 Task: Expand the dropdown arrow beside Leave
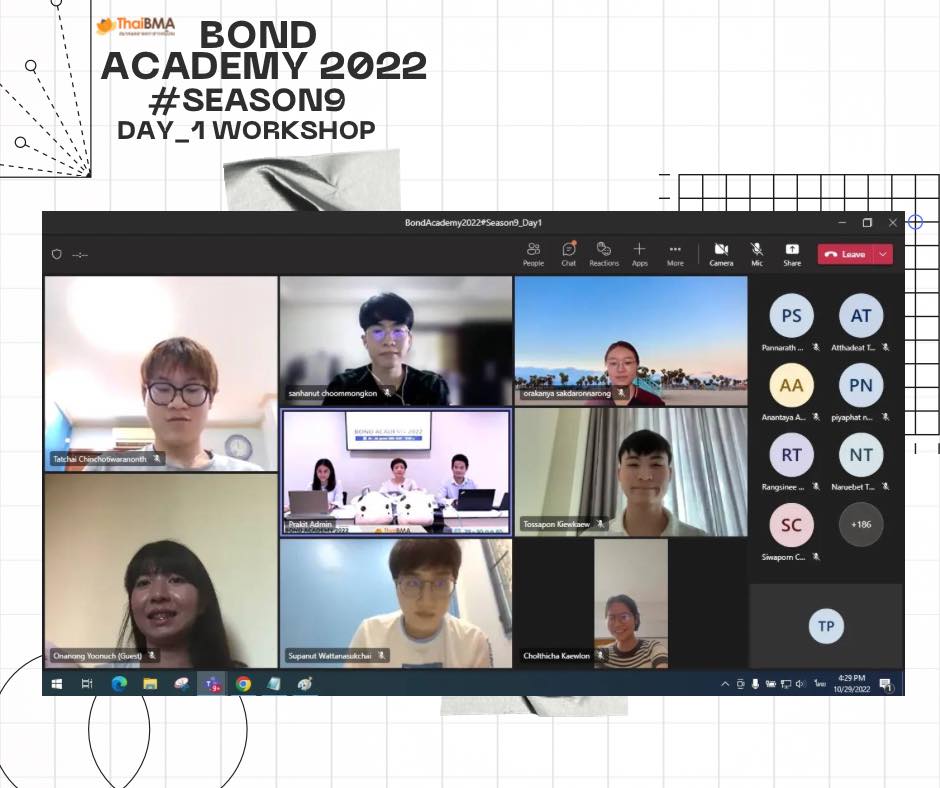tap(883, 254)
